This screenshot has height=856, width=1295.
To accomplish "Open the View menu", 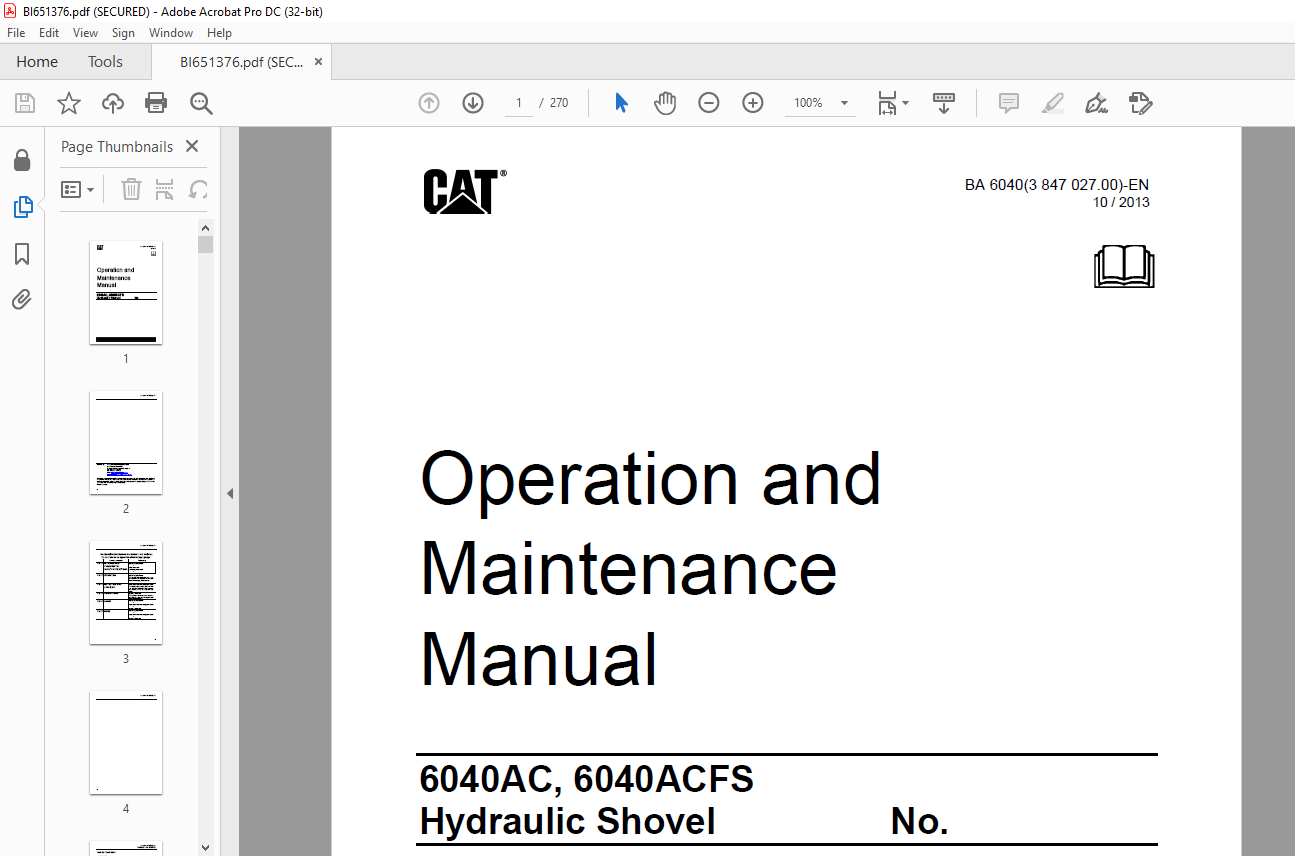I will 85,33.
